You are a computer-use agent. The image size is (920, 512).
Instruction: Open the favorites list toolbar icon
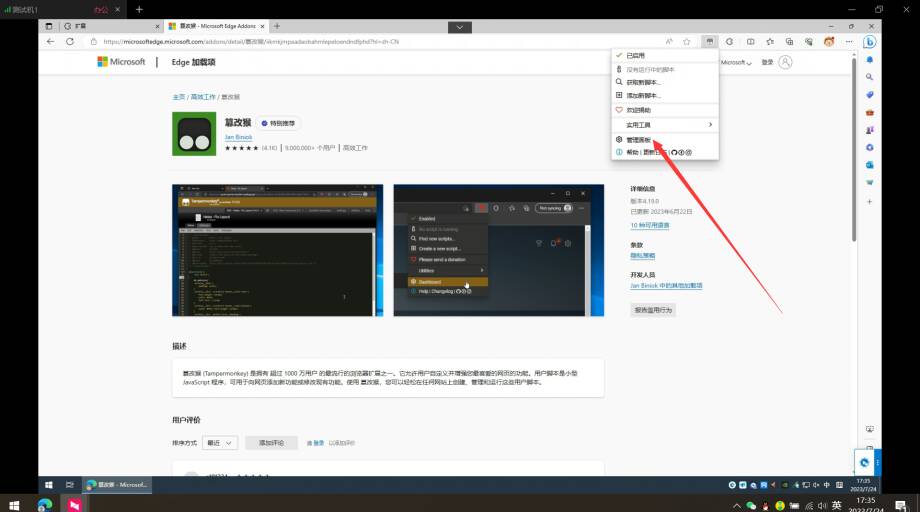pyautogui.click(x=770, y=42)
